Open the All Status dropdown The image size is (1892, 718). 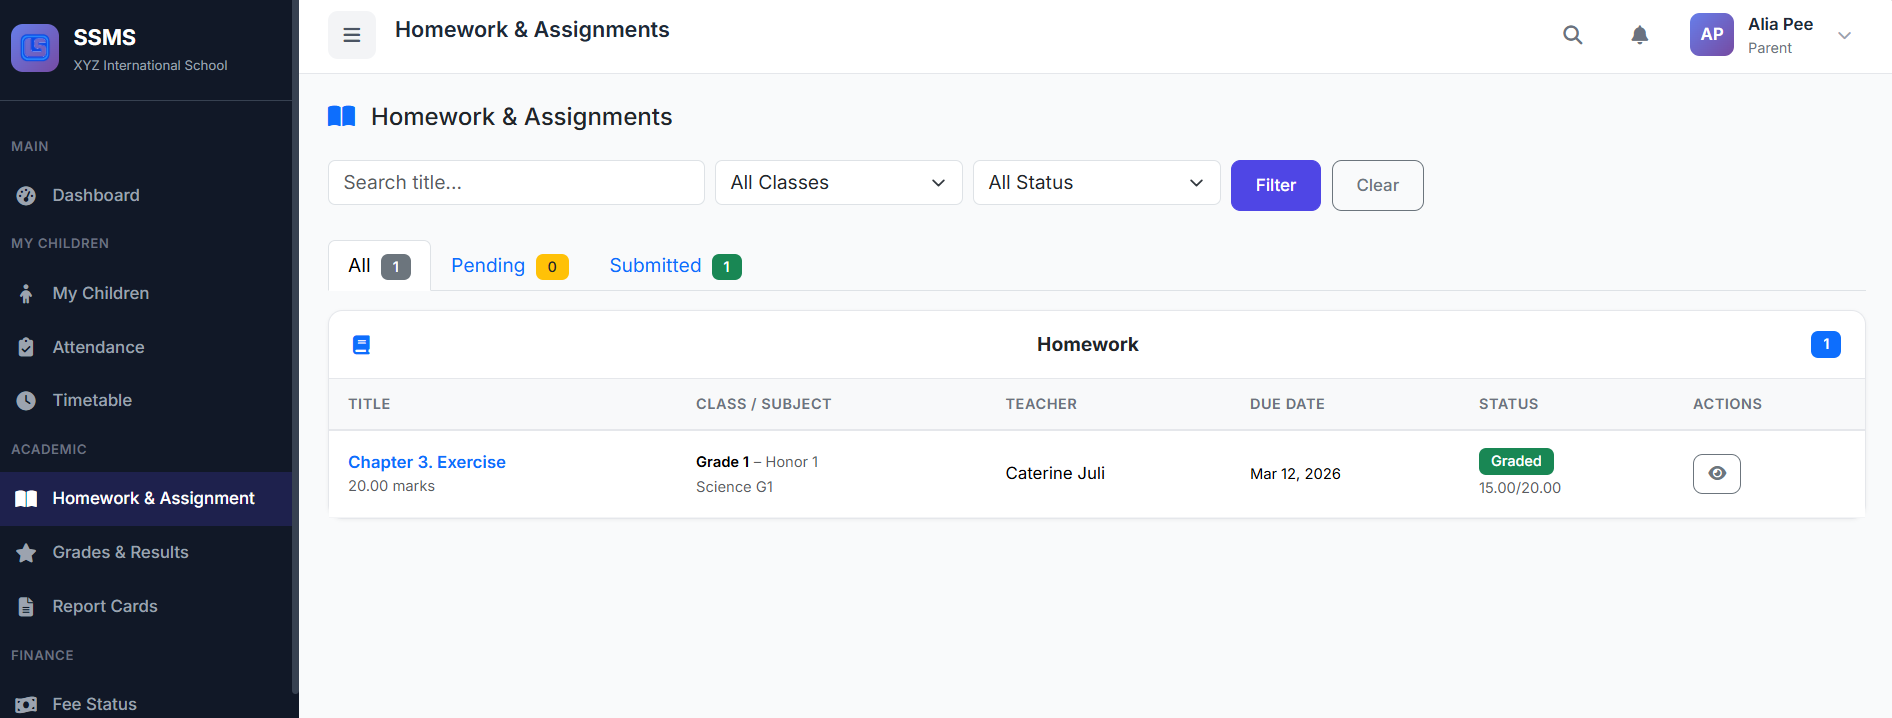tap(1096, 183)
